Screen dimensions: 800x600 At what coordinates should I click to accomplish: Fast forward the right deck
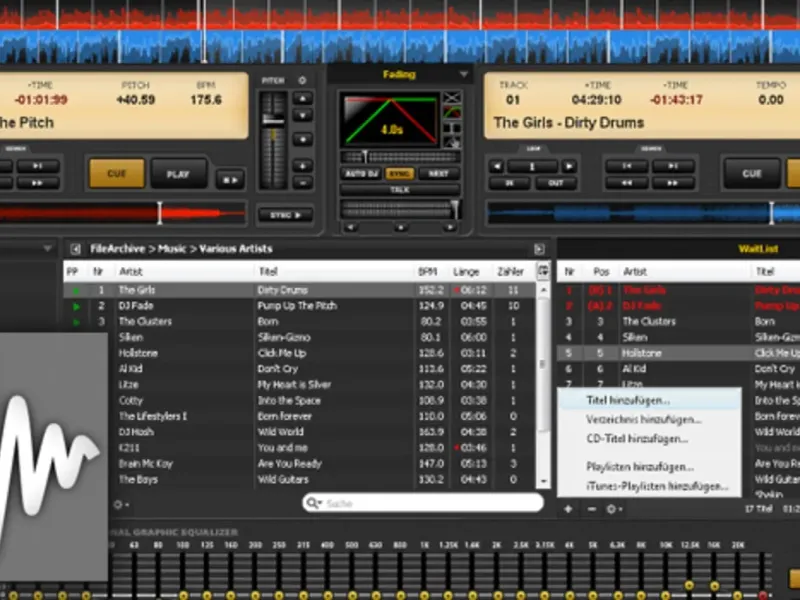click(x=673, y=183)
